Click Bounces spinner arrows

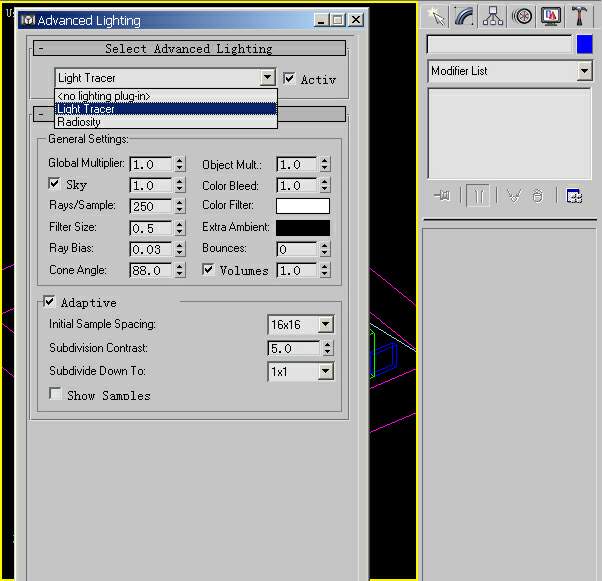tap(325, 250)
